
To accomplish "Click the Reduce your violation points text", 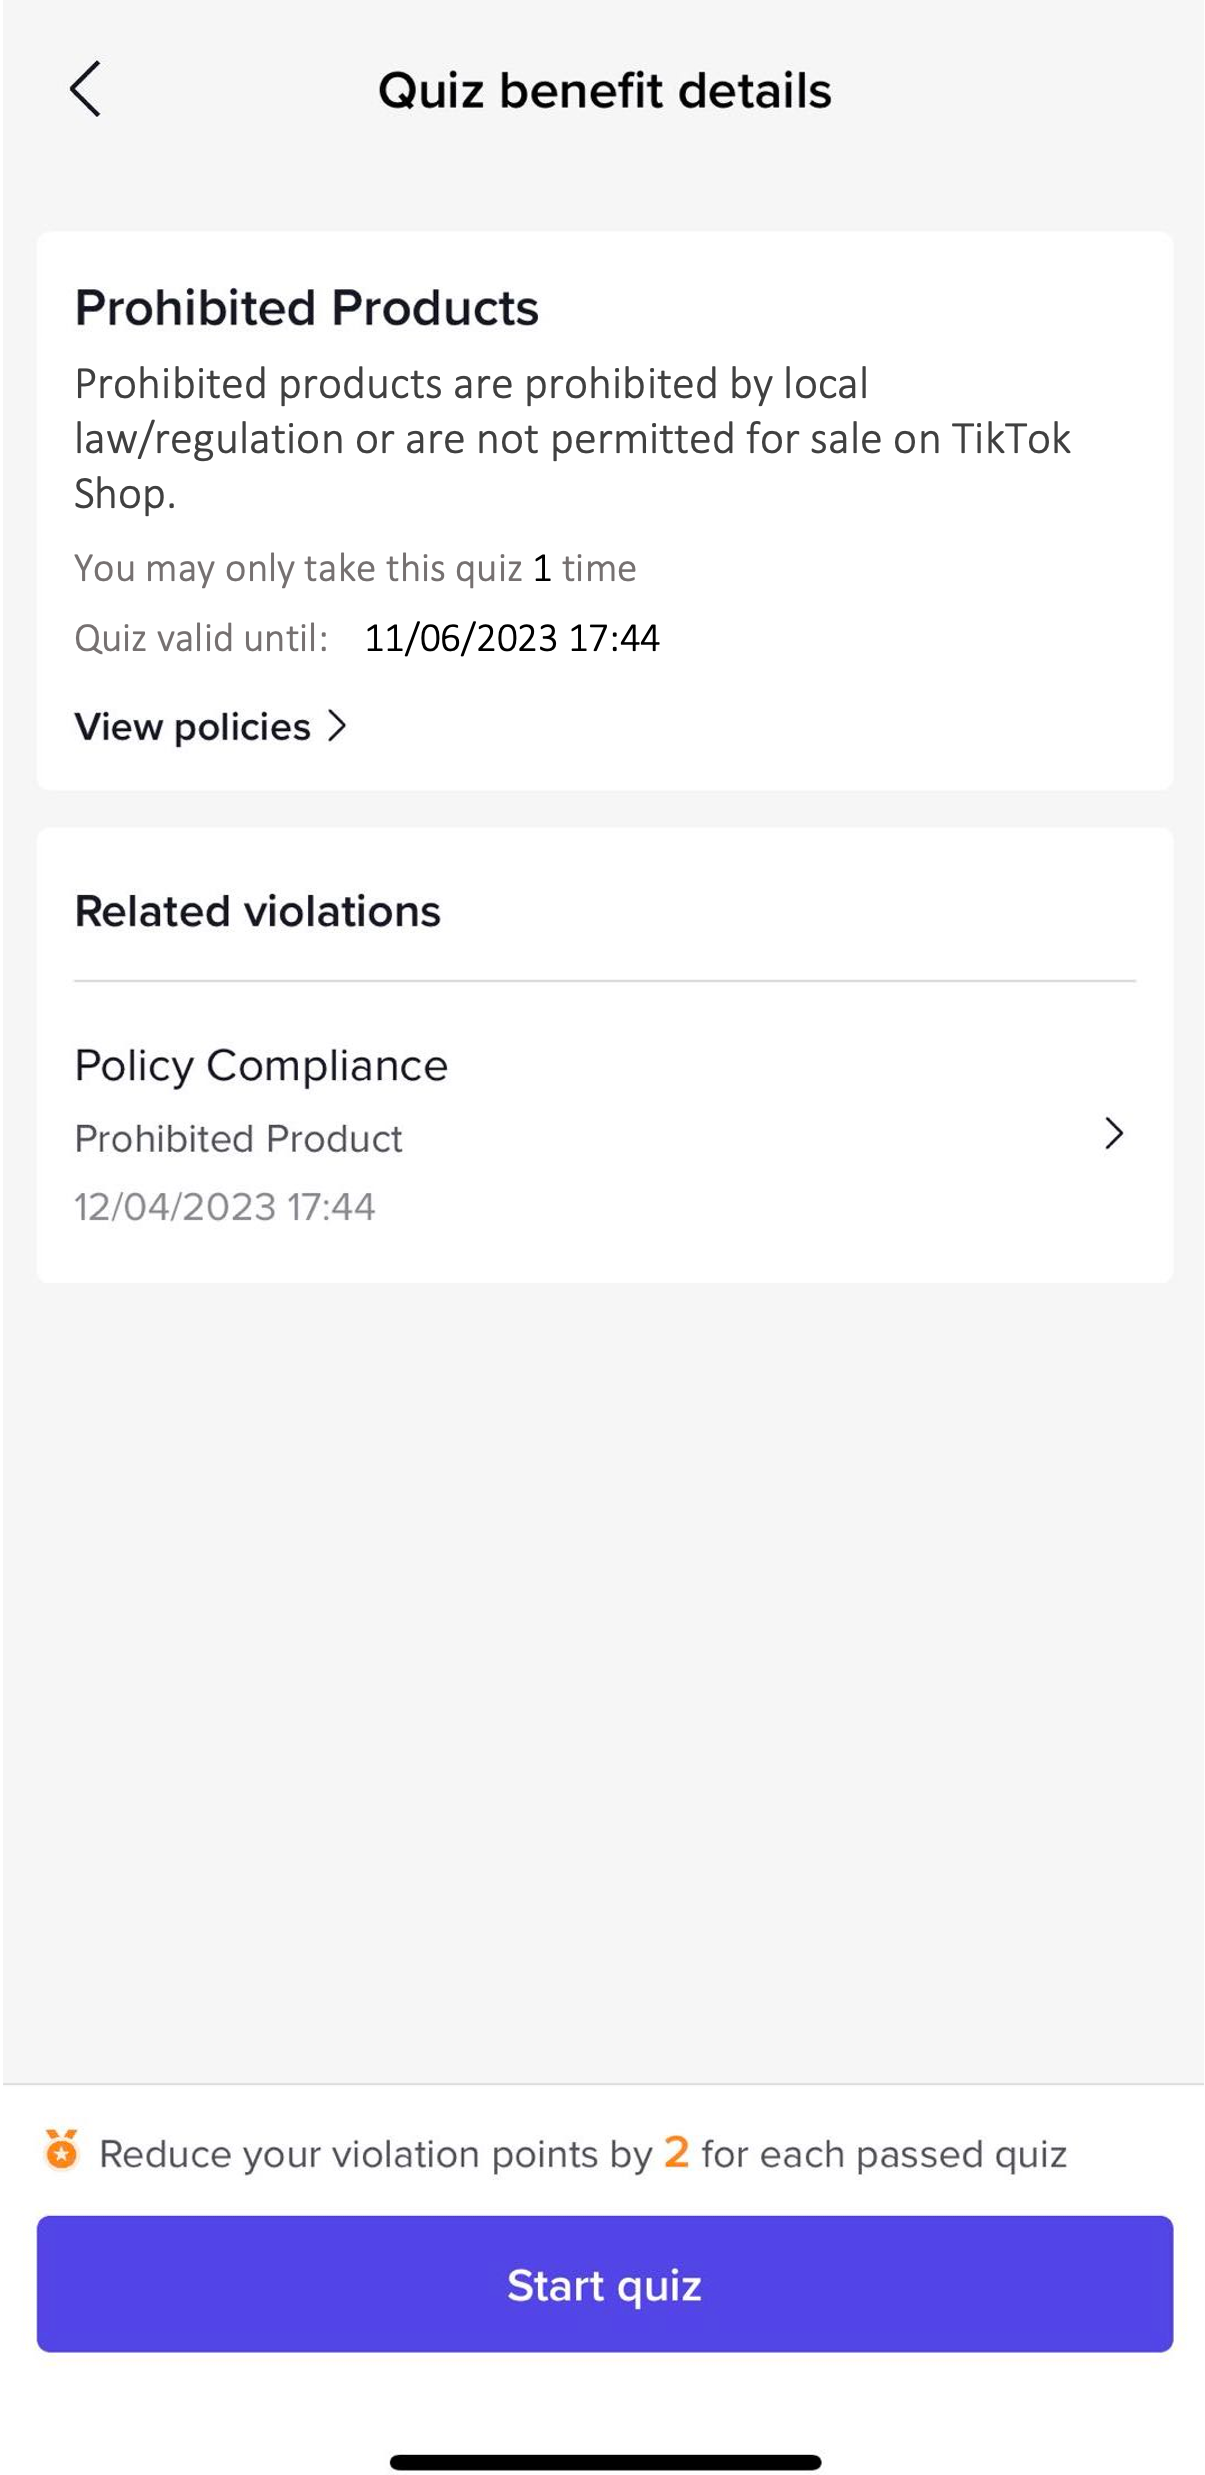I will click(x=375, y=2155).
